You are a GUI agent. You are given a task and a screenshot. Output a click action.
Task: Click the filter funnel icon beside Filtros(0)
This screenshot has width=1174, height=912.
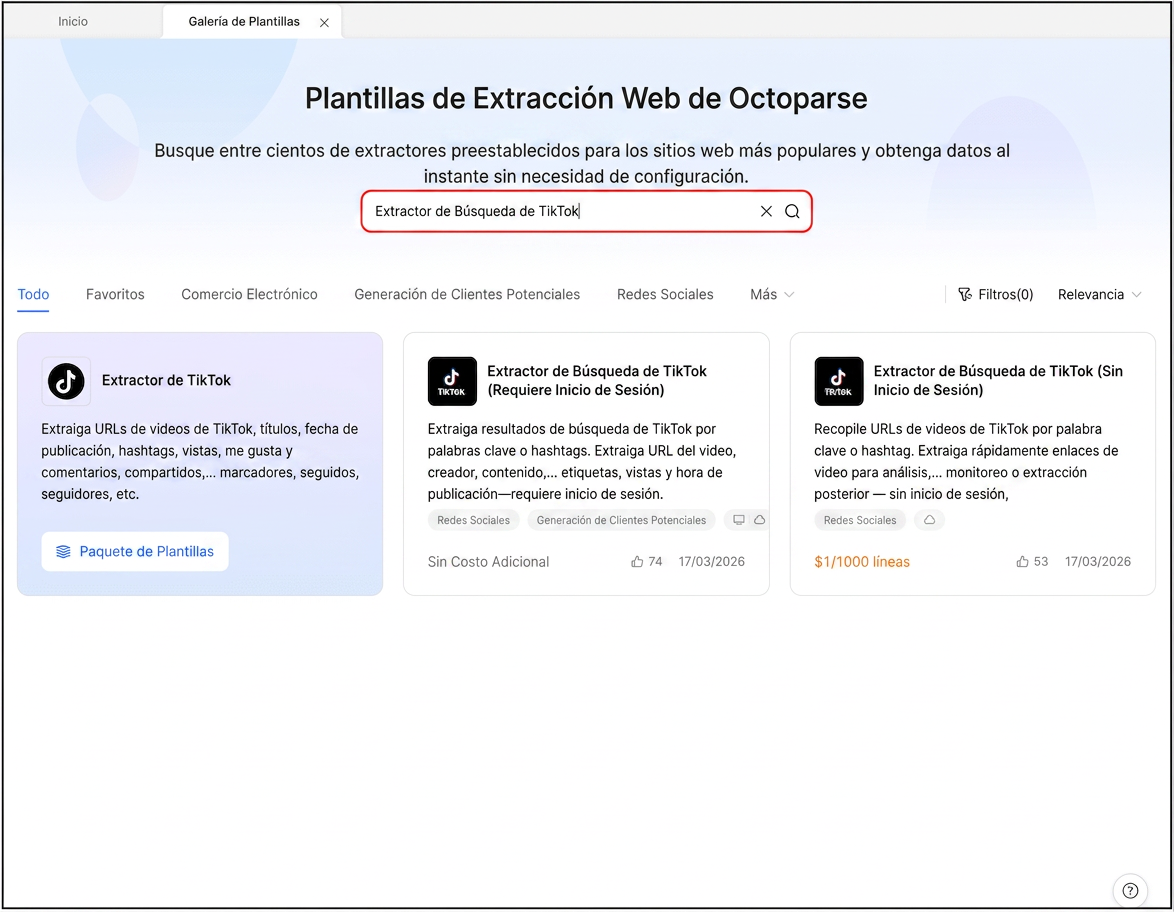(x=965, y=294)
